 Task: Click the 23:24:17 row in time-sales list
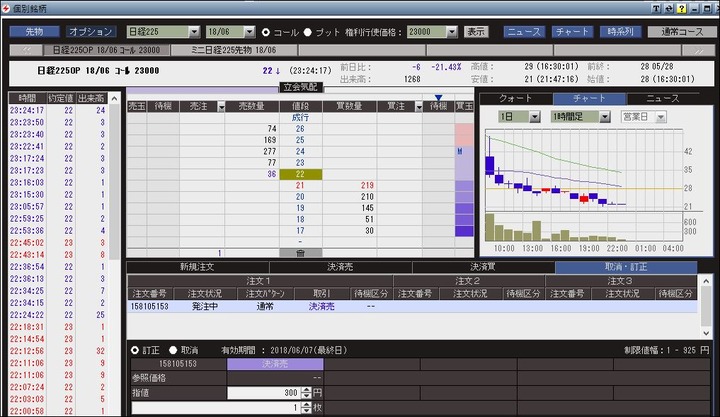click(58, 110)
